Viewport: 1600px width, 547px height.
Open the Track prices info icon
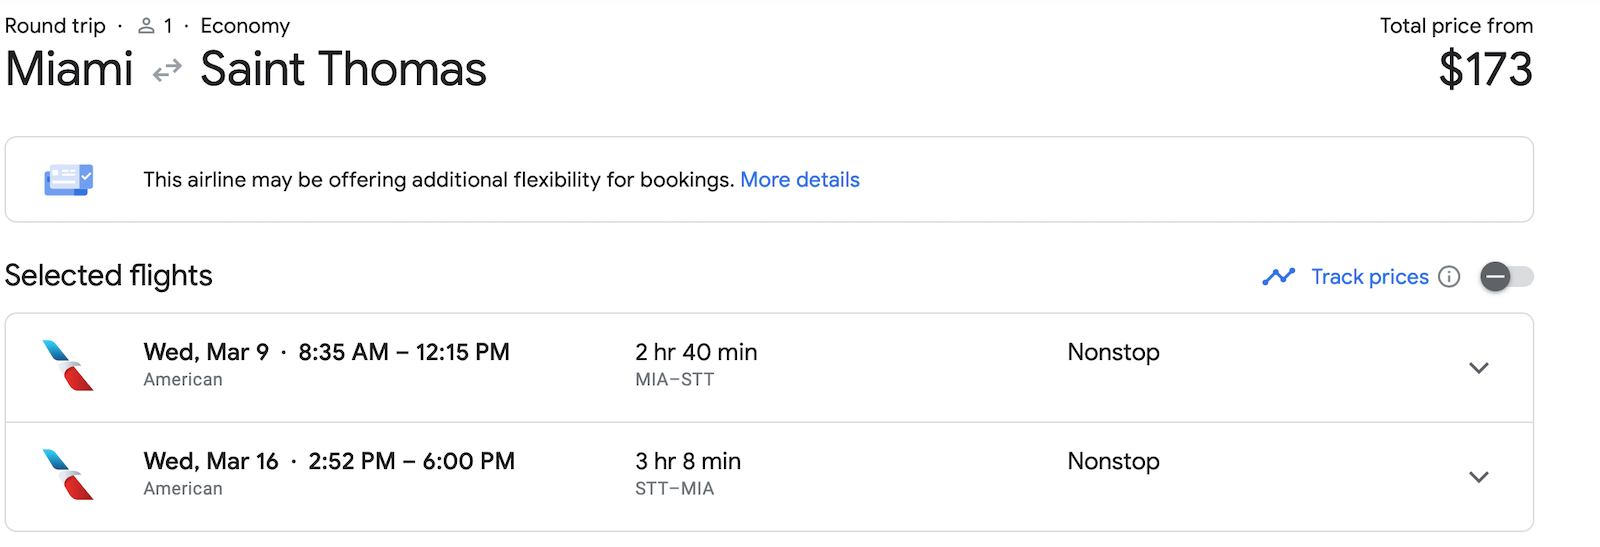coord(1449,277)
